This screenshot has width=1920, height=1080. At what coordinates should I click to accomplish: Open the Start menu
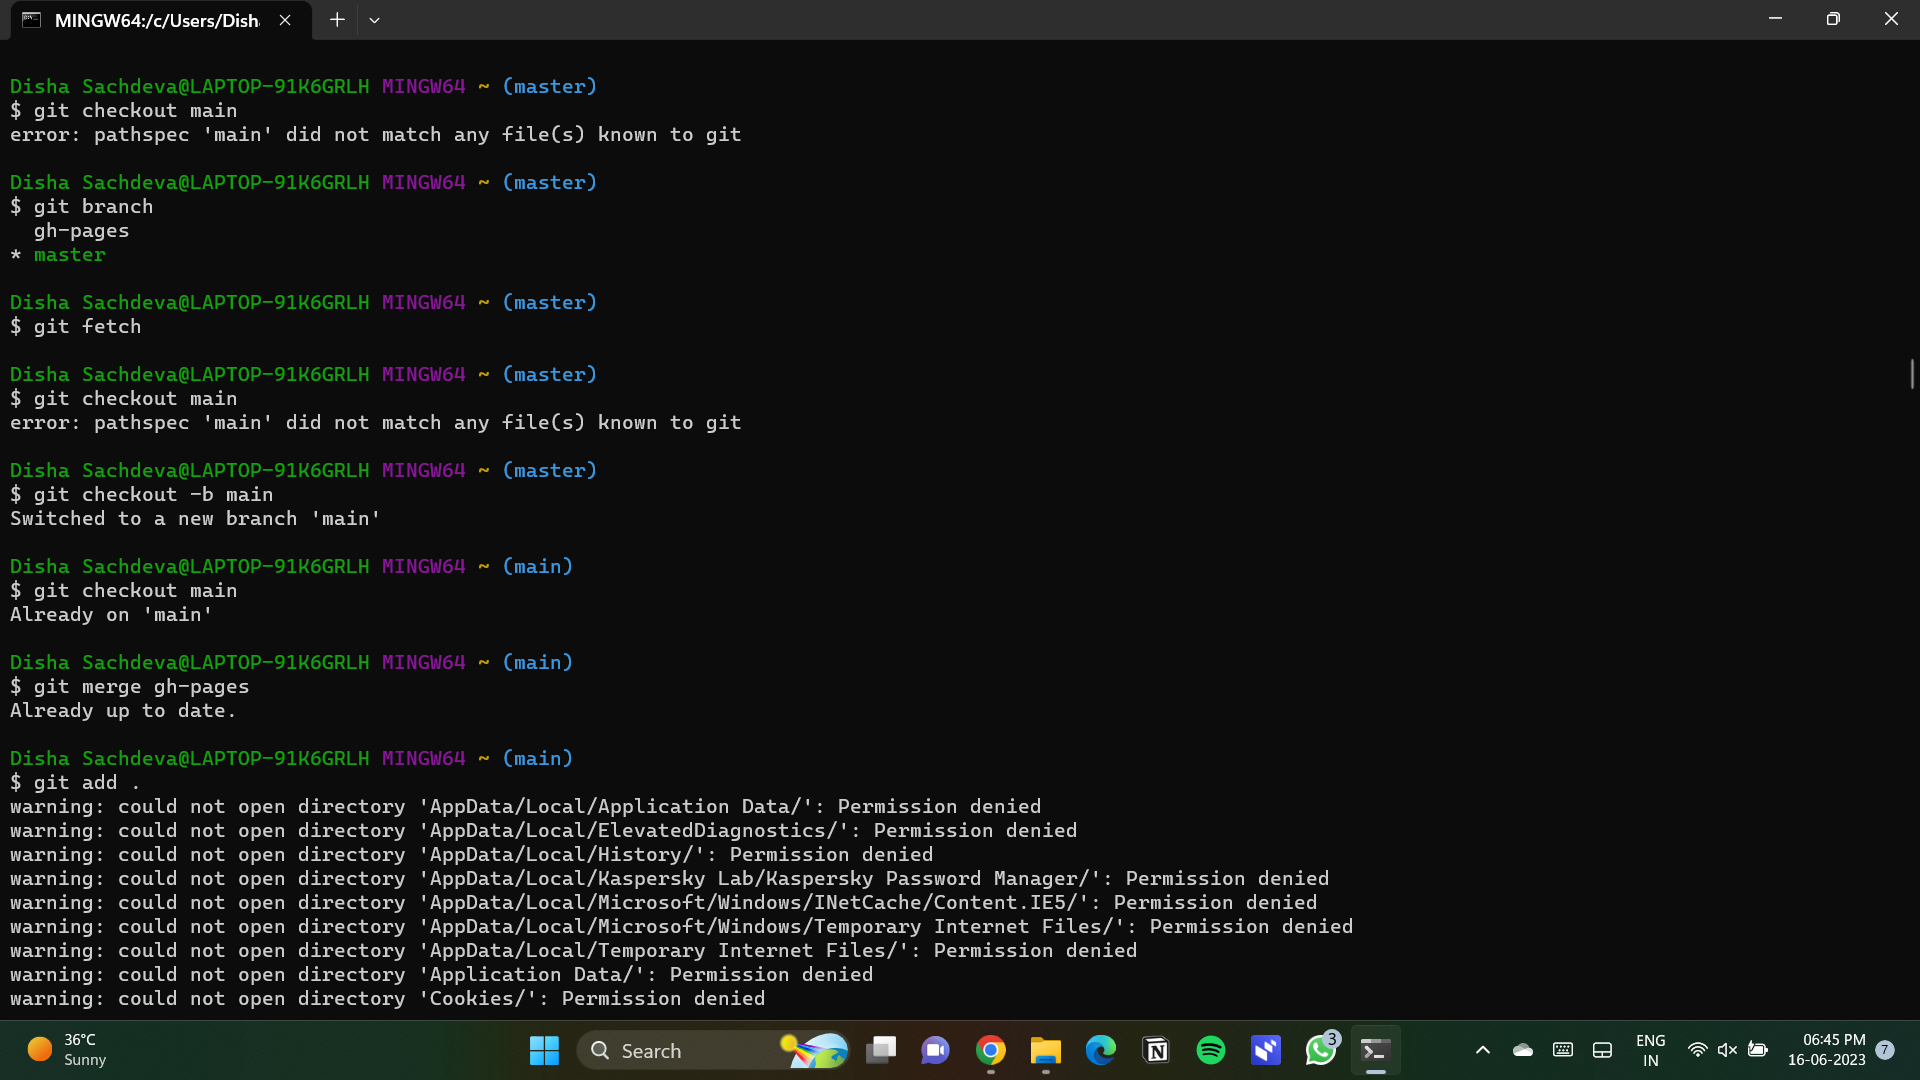click(543, 1050)
